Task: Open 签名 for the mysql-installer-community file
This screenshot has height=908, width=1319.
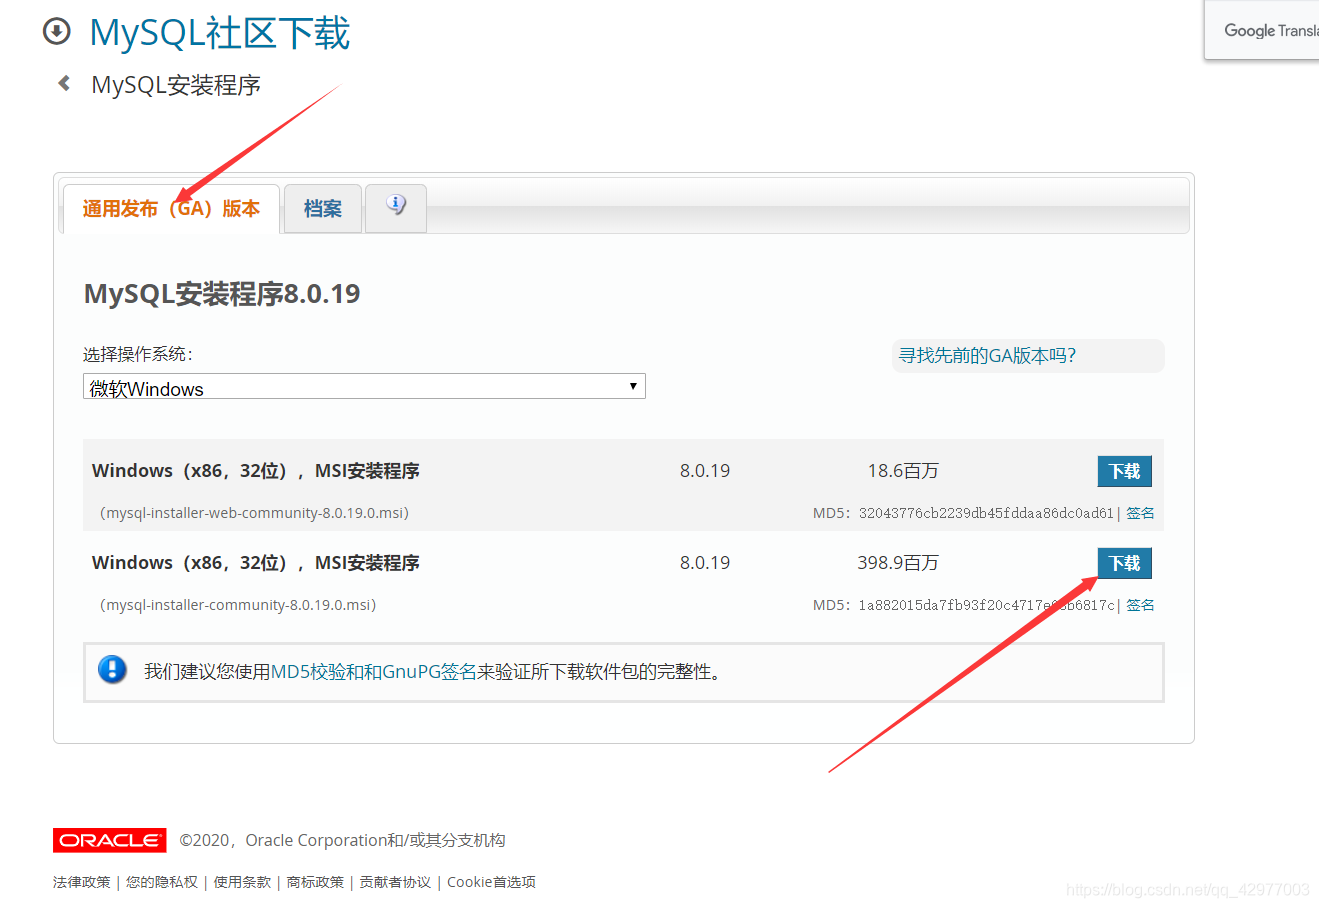Action: click(x=1140, y=605)
